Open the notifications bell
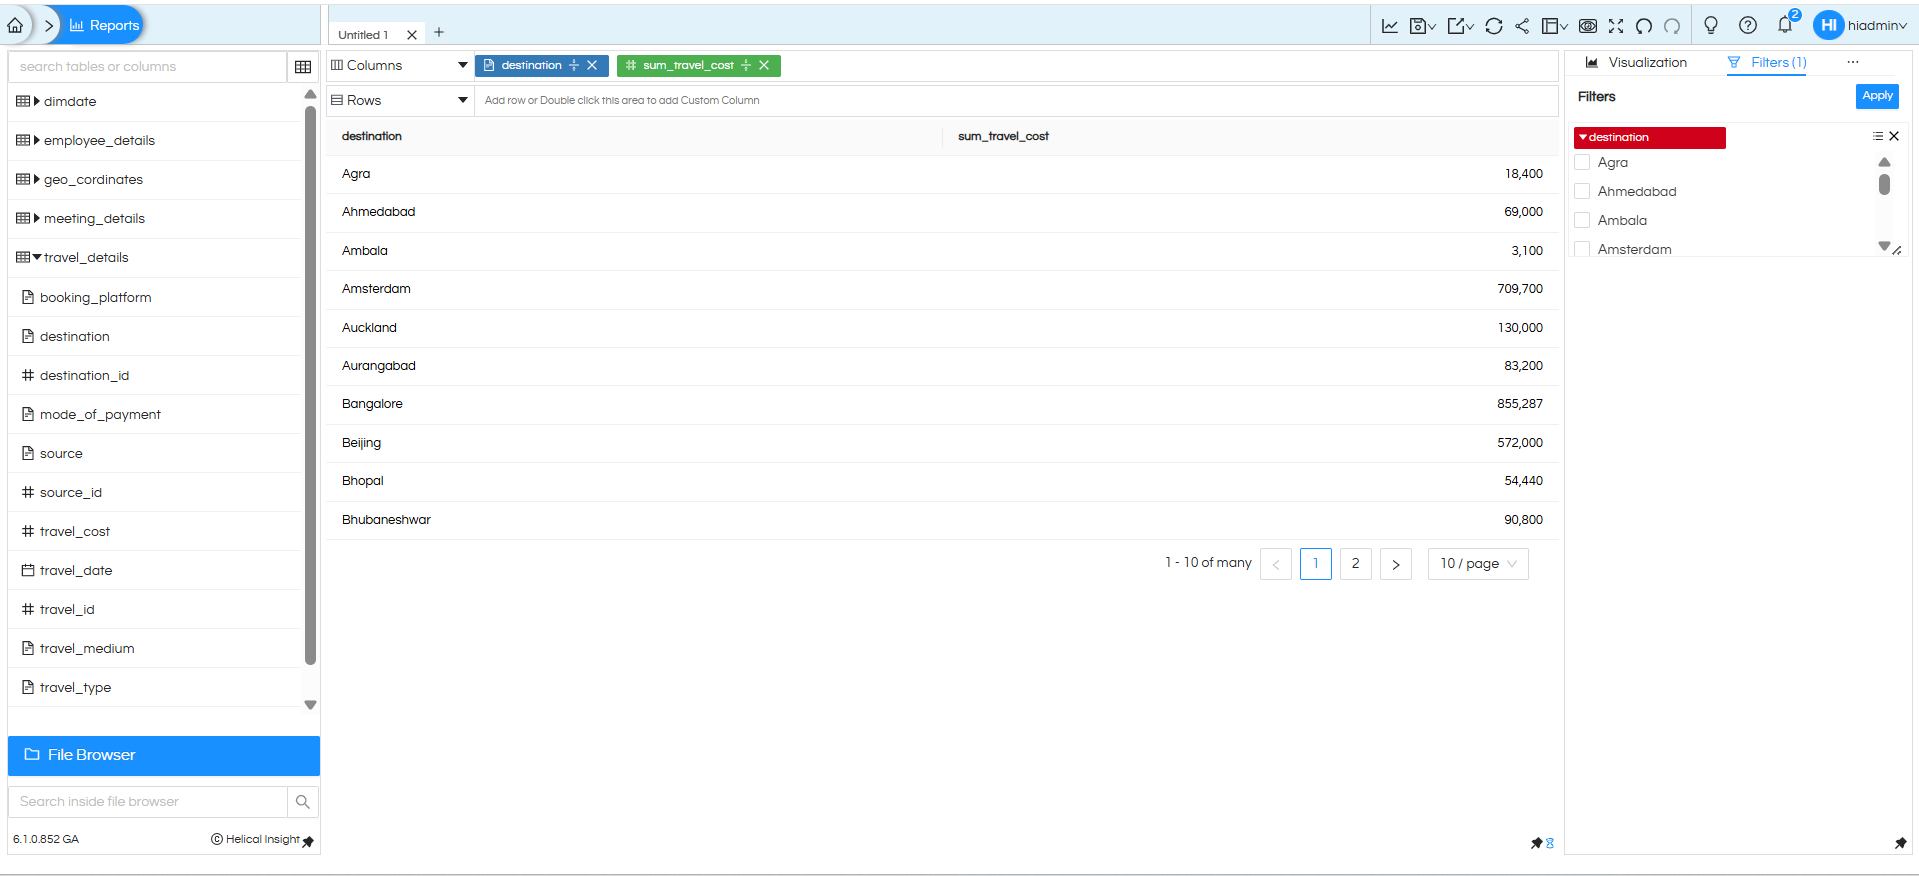 (1785, 26)
